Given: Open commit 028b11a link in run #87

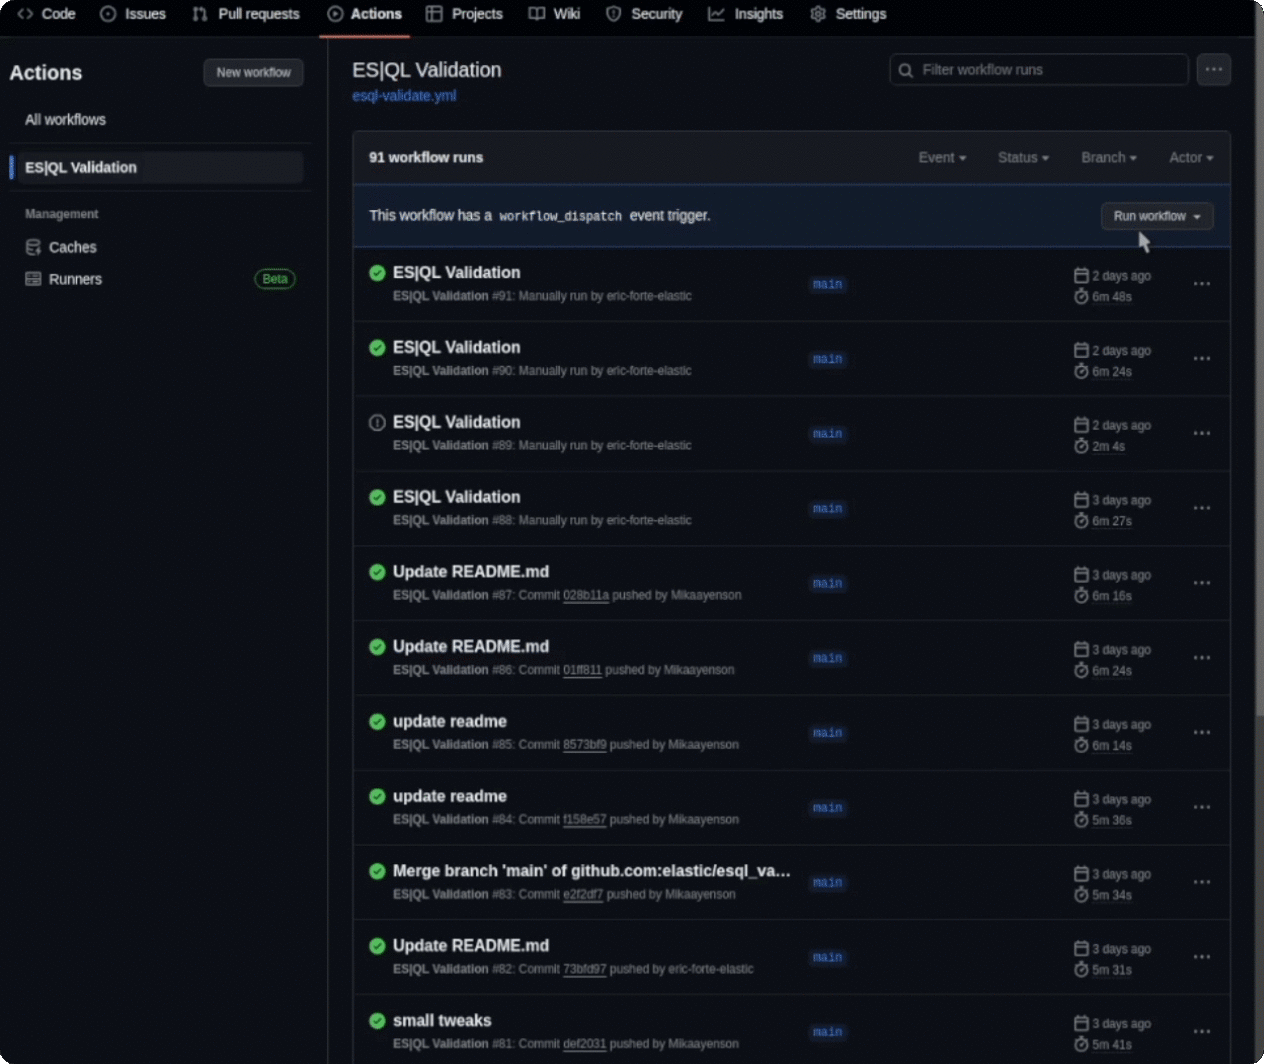Looking at the screenshot, I should tap(585, 595).
